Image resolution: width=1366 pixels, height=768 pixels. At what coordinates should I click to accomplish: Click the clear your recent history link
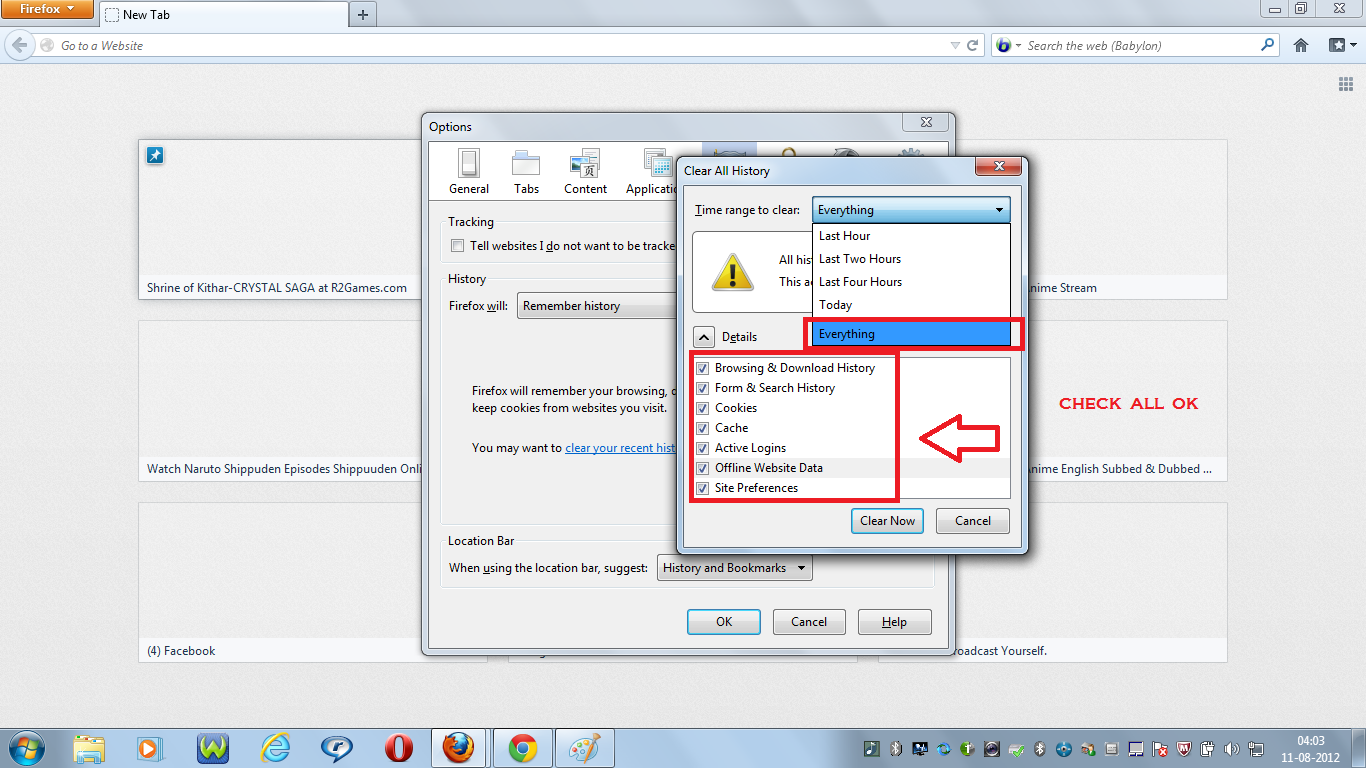[x=621, y=448]
